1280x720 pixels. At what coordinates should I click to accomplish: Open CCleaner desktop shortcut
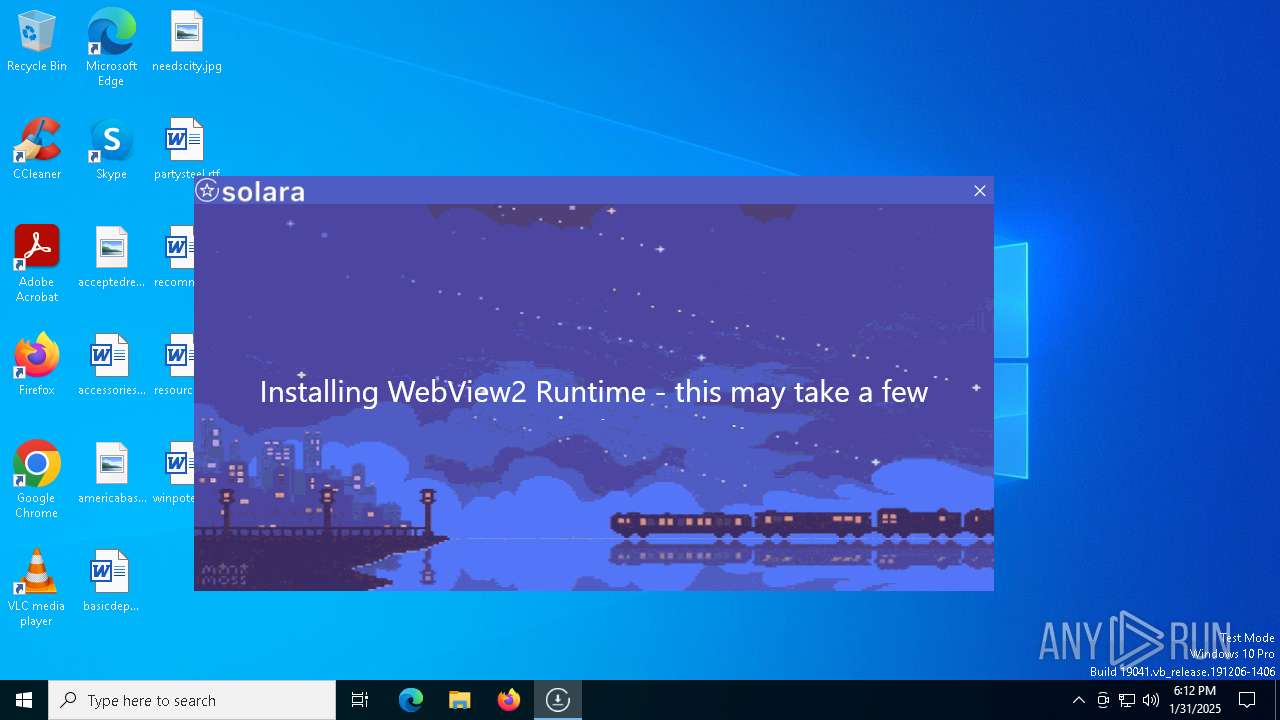coord(37,150)
